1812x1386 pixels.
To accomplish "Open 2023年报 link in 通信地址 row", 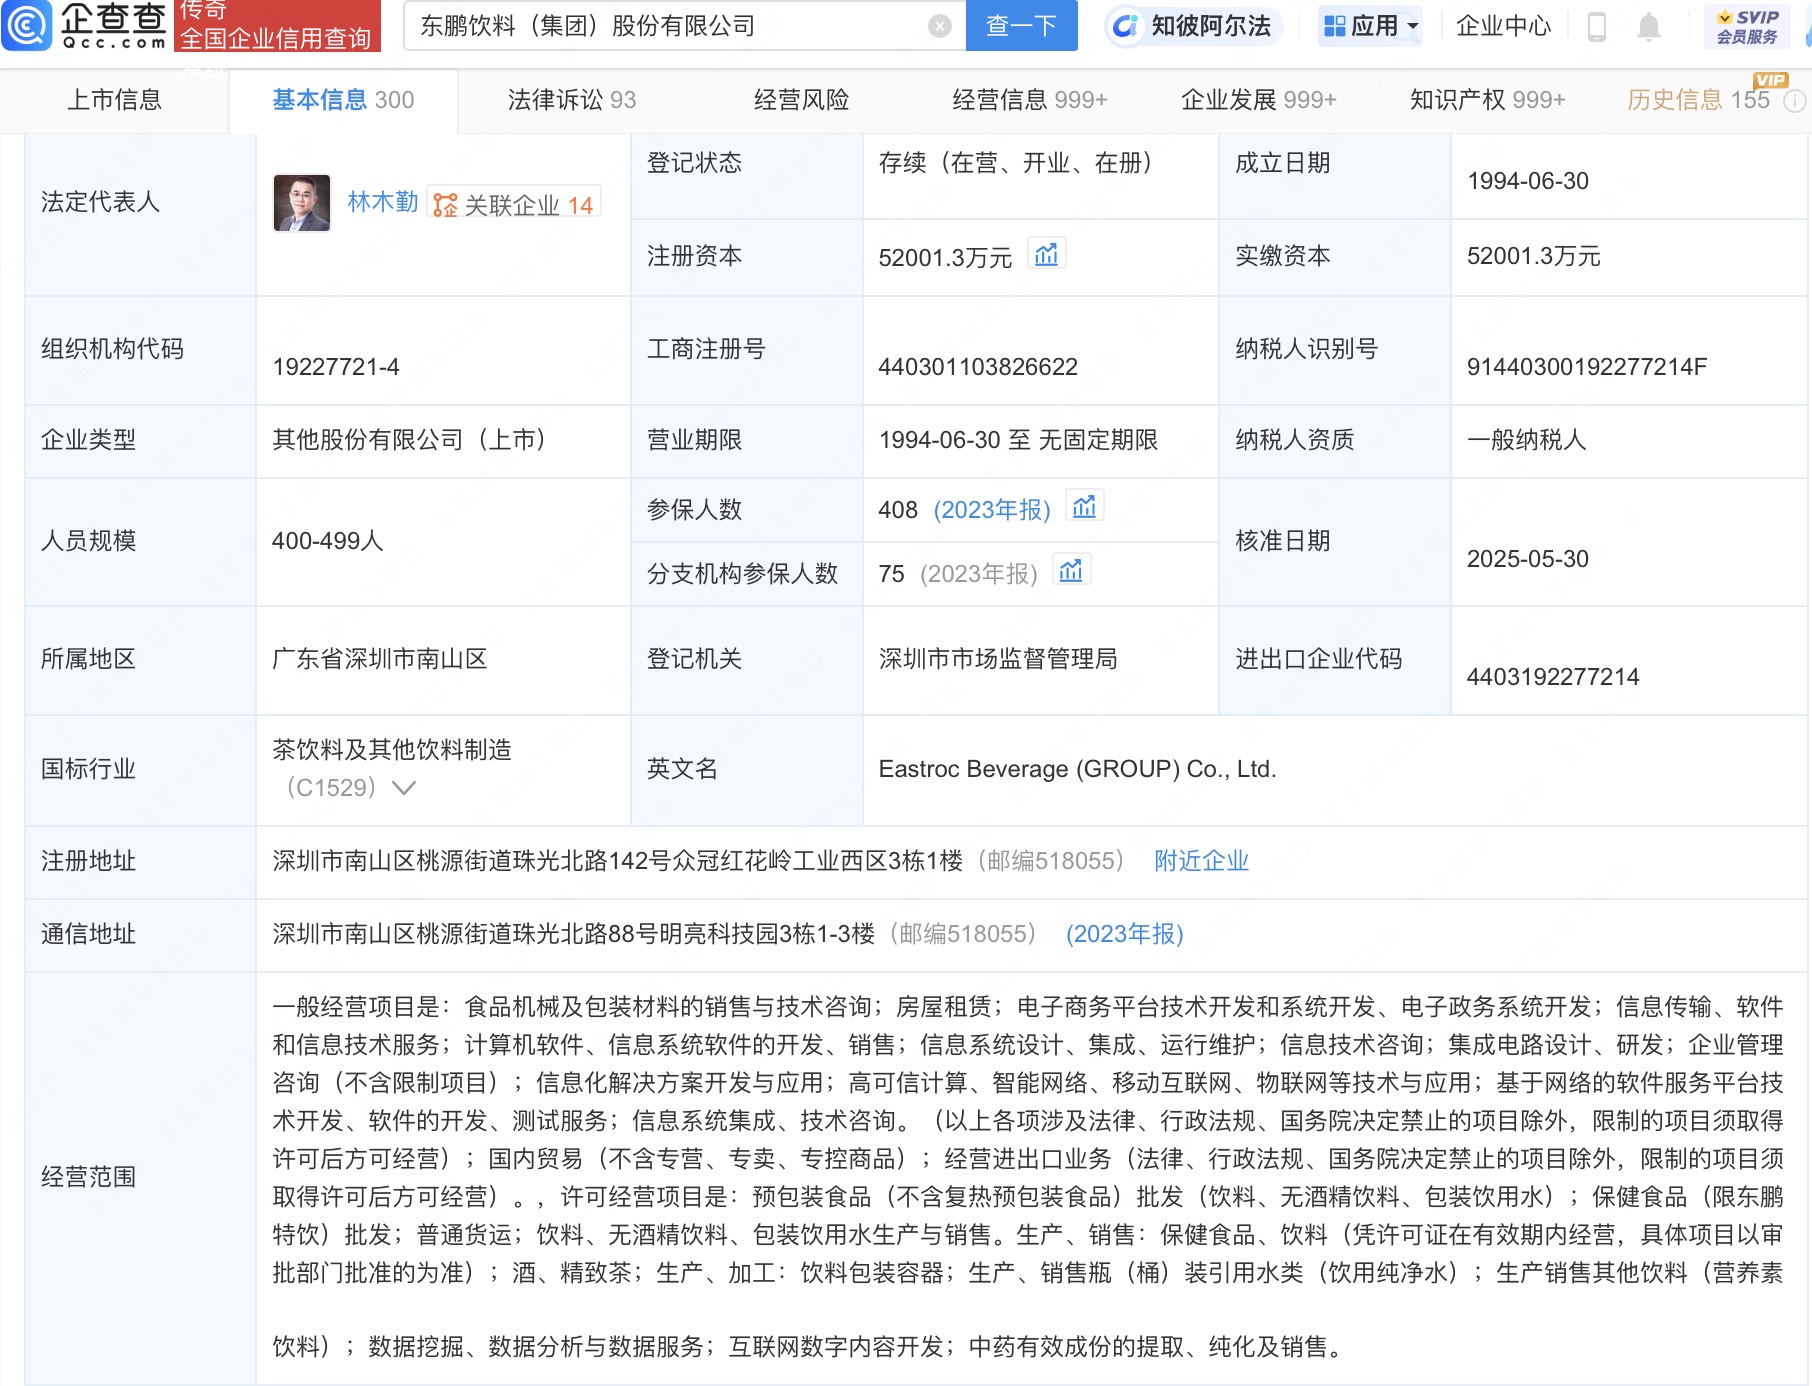I will 1125,934.
